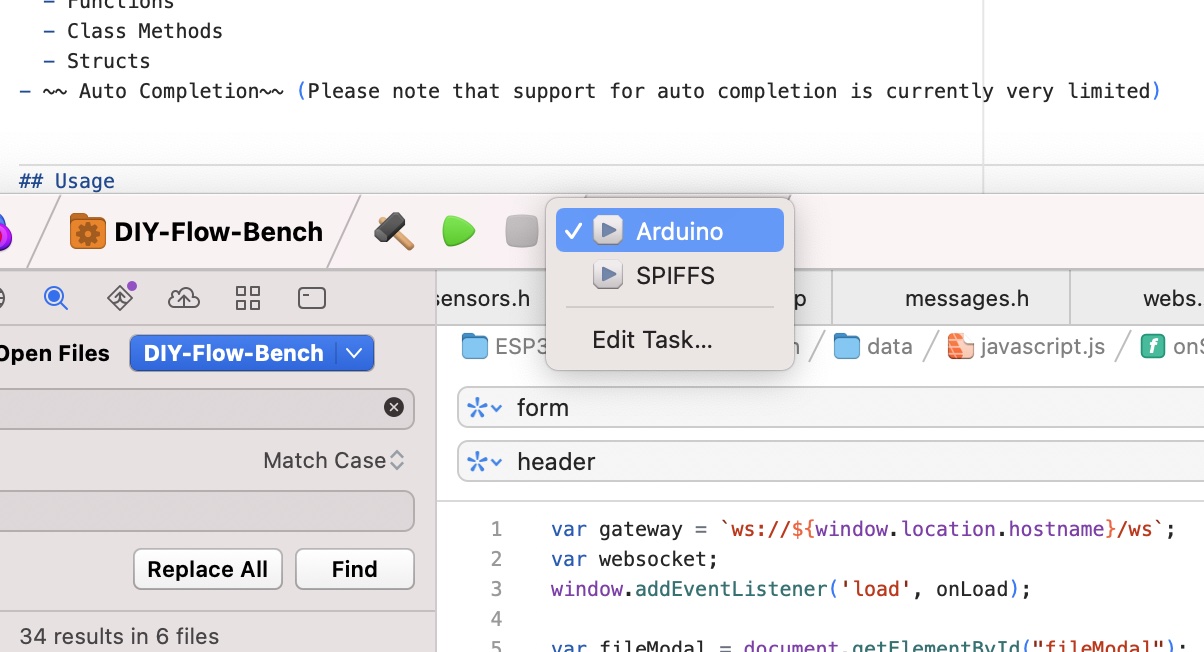The width and height of the screenshot is (1204, 652).
Task: Click the green function symbol icon in path bar
Action: pyautogui.click(x=1154, y=346)
